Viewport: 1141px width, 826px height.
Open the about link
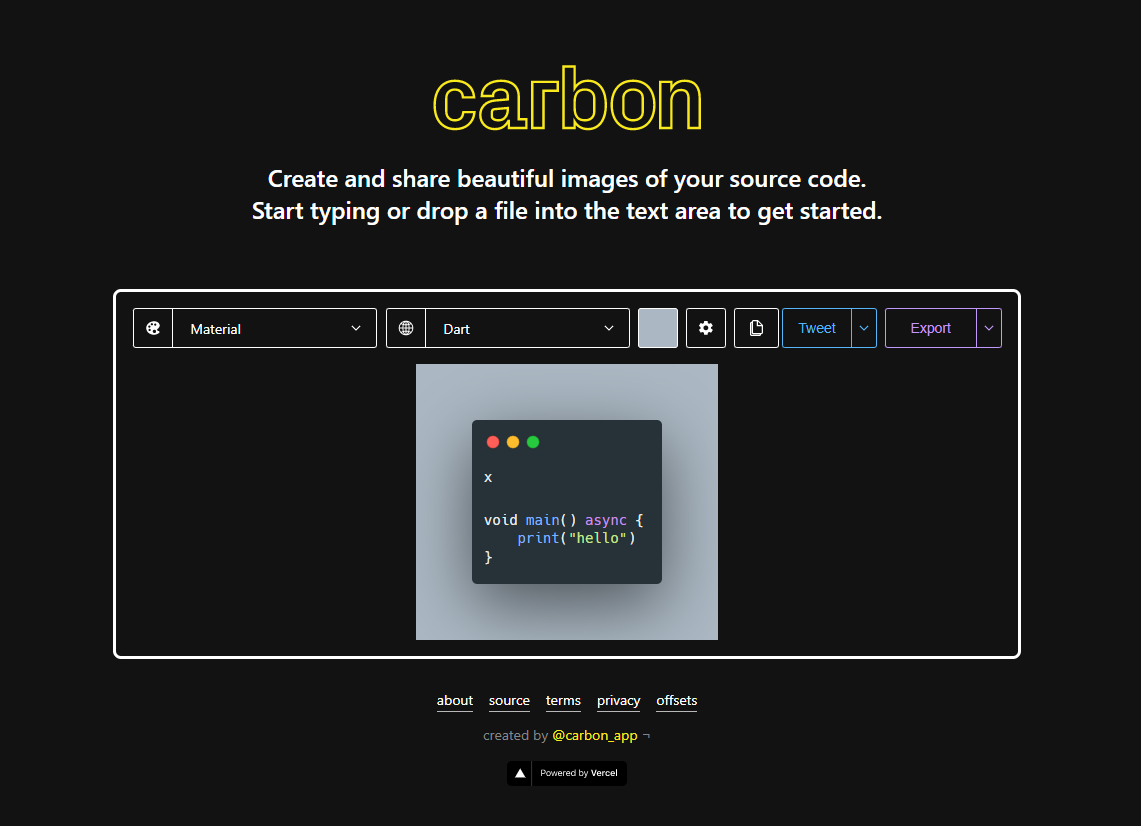[x=455, y=701]
